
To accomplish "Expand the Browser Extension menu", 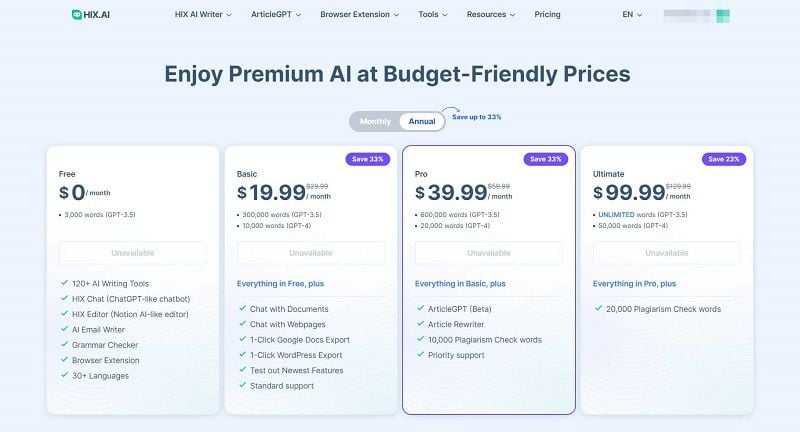I will tap(359, 15).
